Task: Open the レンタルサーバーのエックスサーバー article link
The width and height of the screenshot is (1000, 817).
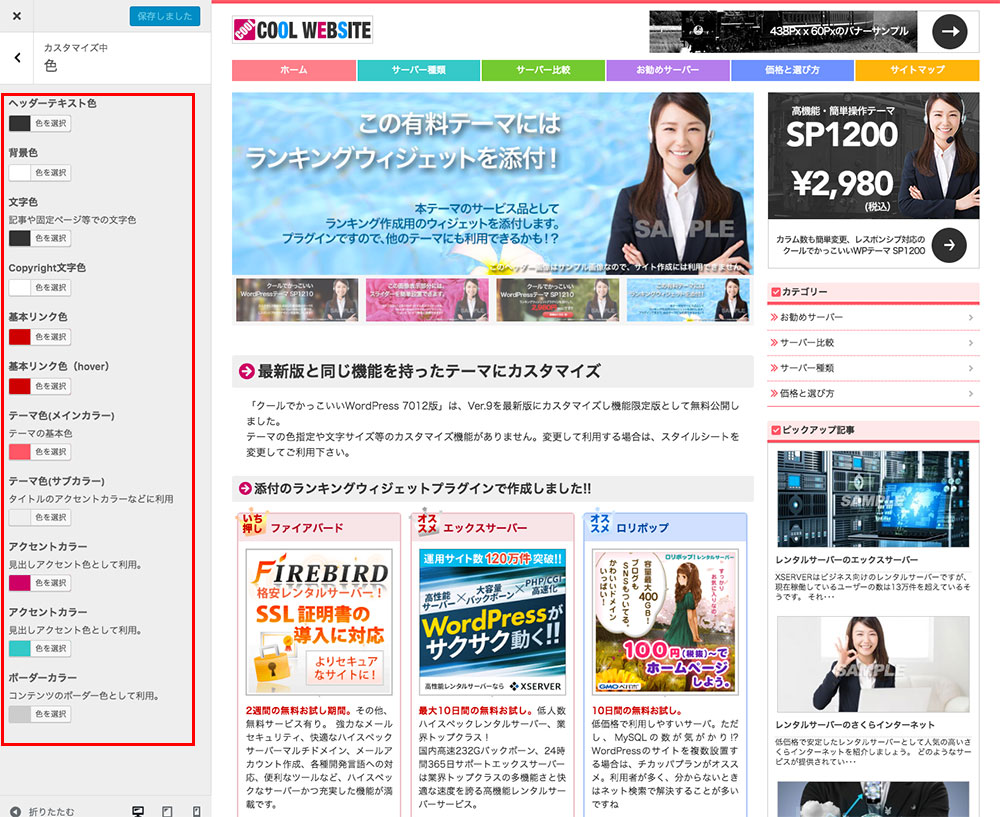Action: click(x=847, y=560)
